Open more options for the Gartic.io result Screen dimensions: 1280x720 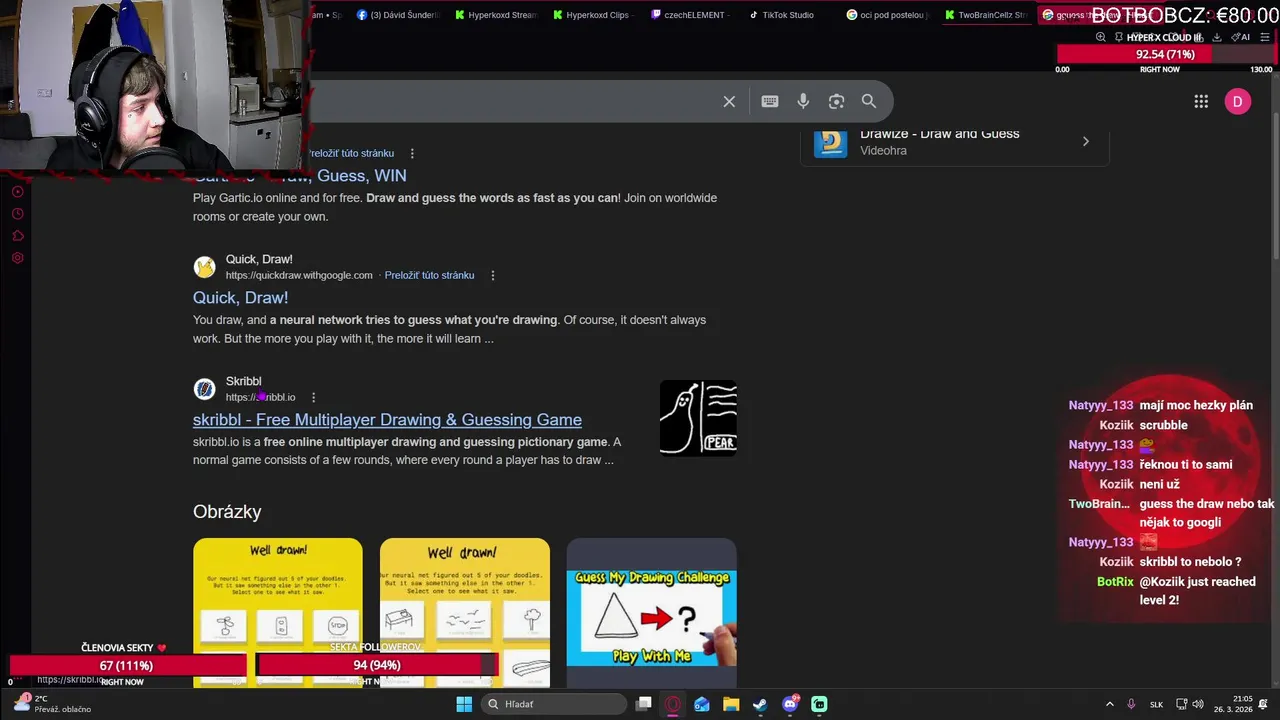(x=412, y=153)
